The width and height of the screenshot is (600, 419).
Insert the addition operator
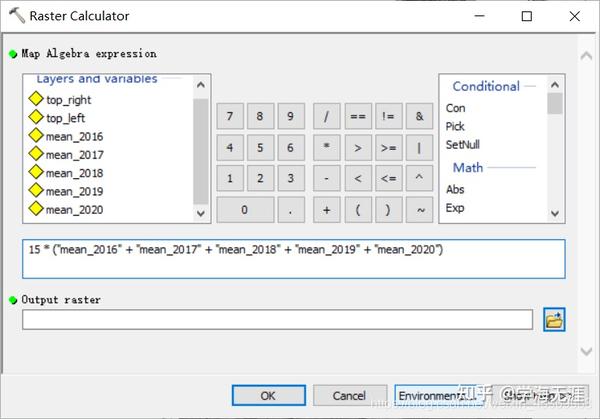(x=326, y=210)
